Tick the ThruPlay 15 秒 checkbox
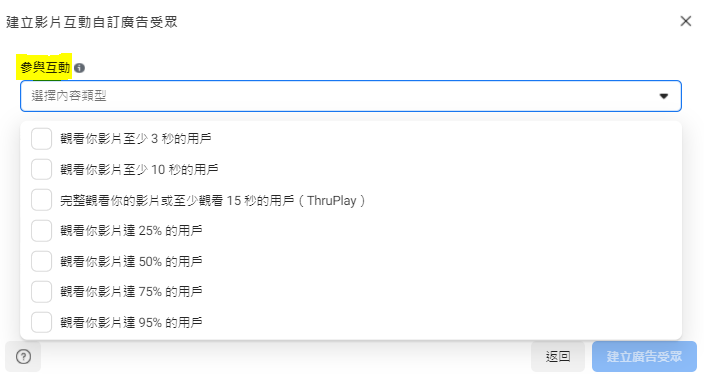 click(41, 200)
